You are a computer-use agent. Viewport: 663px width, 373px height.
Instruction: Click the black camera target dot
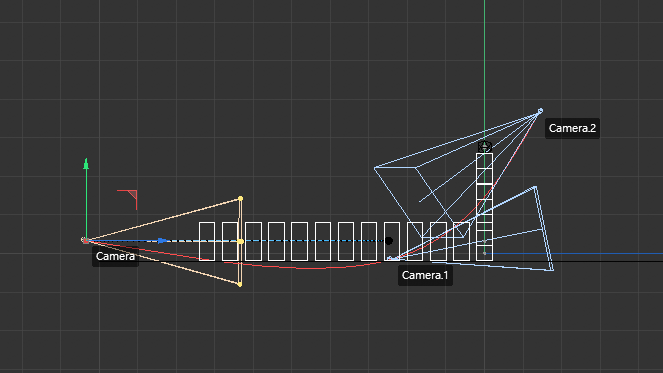(389, 241)
